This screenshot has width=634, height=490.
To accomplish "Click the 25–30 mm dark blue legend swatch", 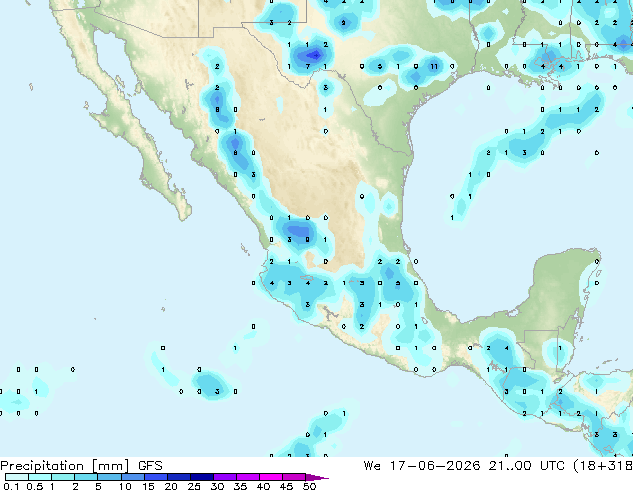I will pyautogui.click(x=202, y=477).
